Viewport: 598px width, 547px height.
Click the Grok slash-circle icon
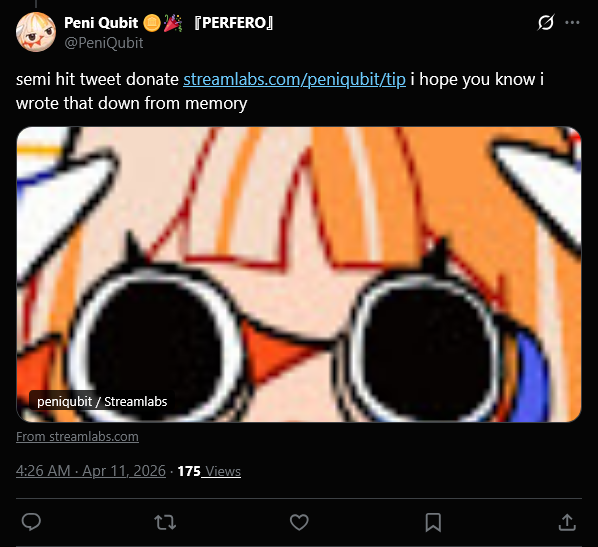point(545,23)
